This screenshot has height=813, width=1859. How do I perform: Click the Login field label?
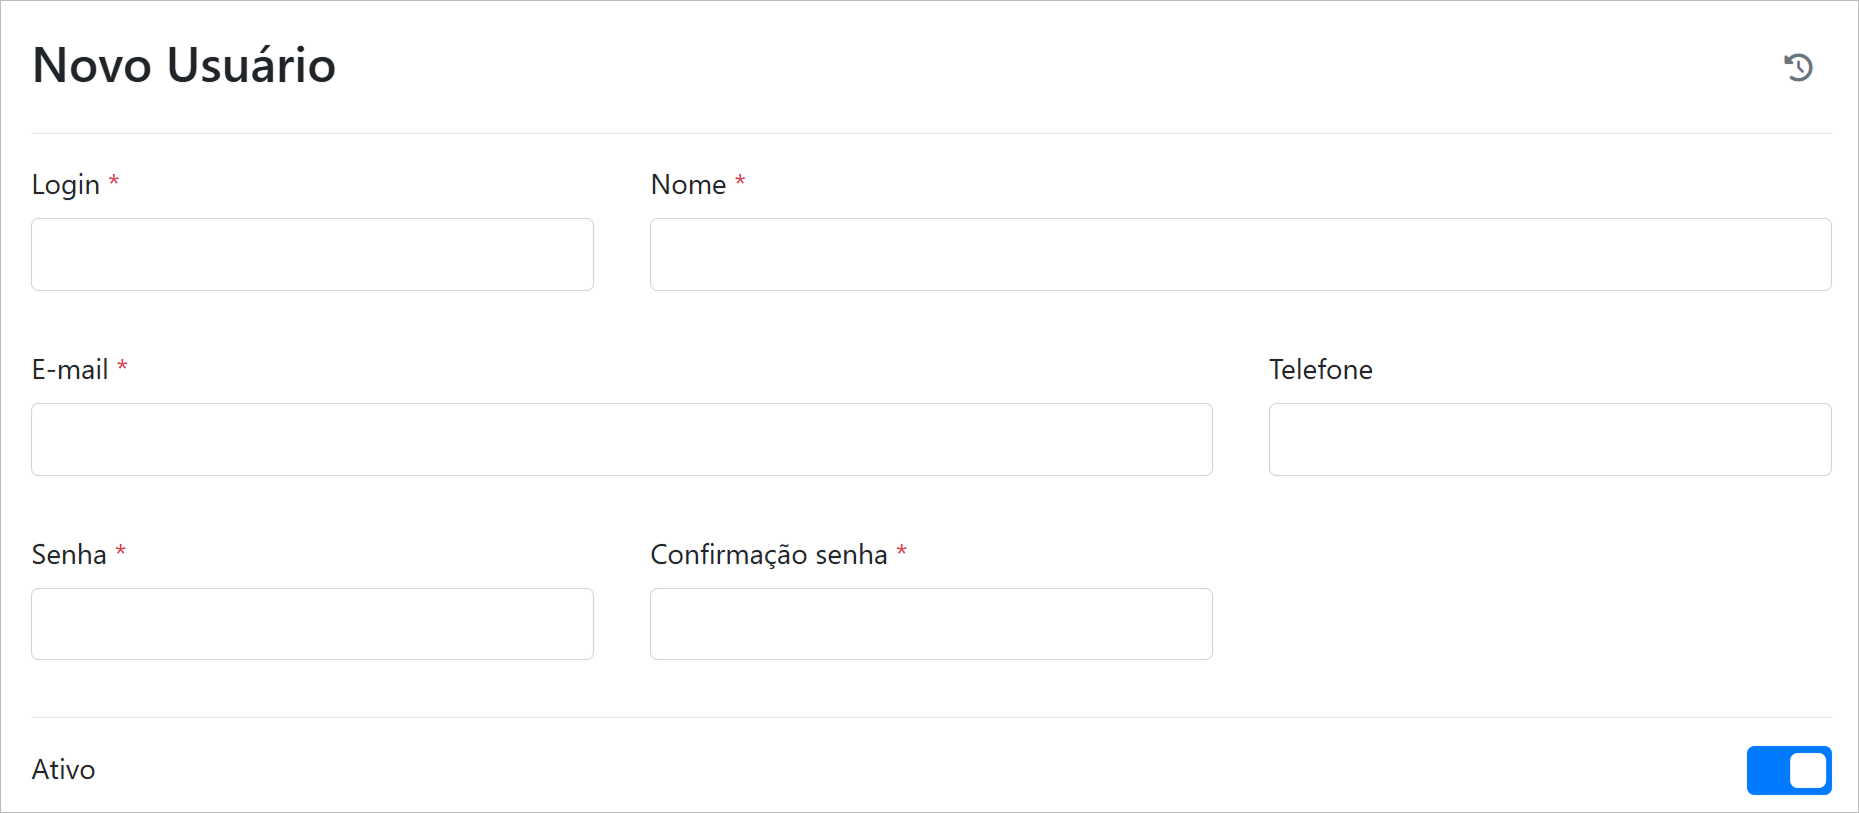click(x=66, y=185)
